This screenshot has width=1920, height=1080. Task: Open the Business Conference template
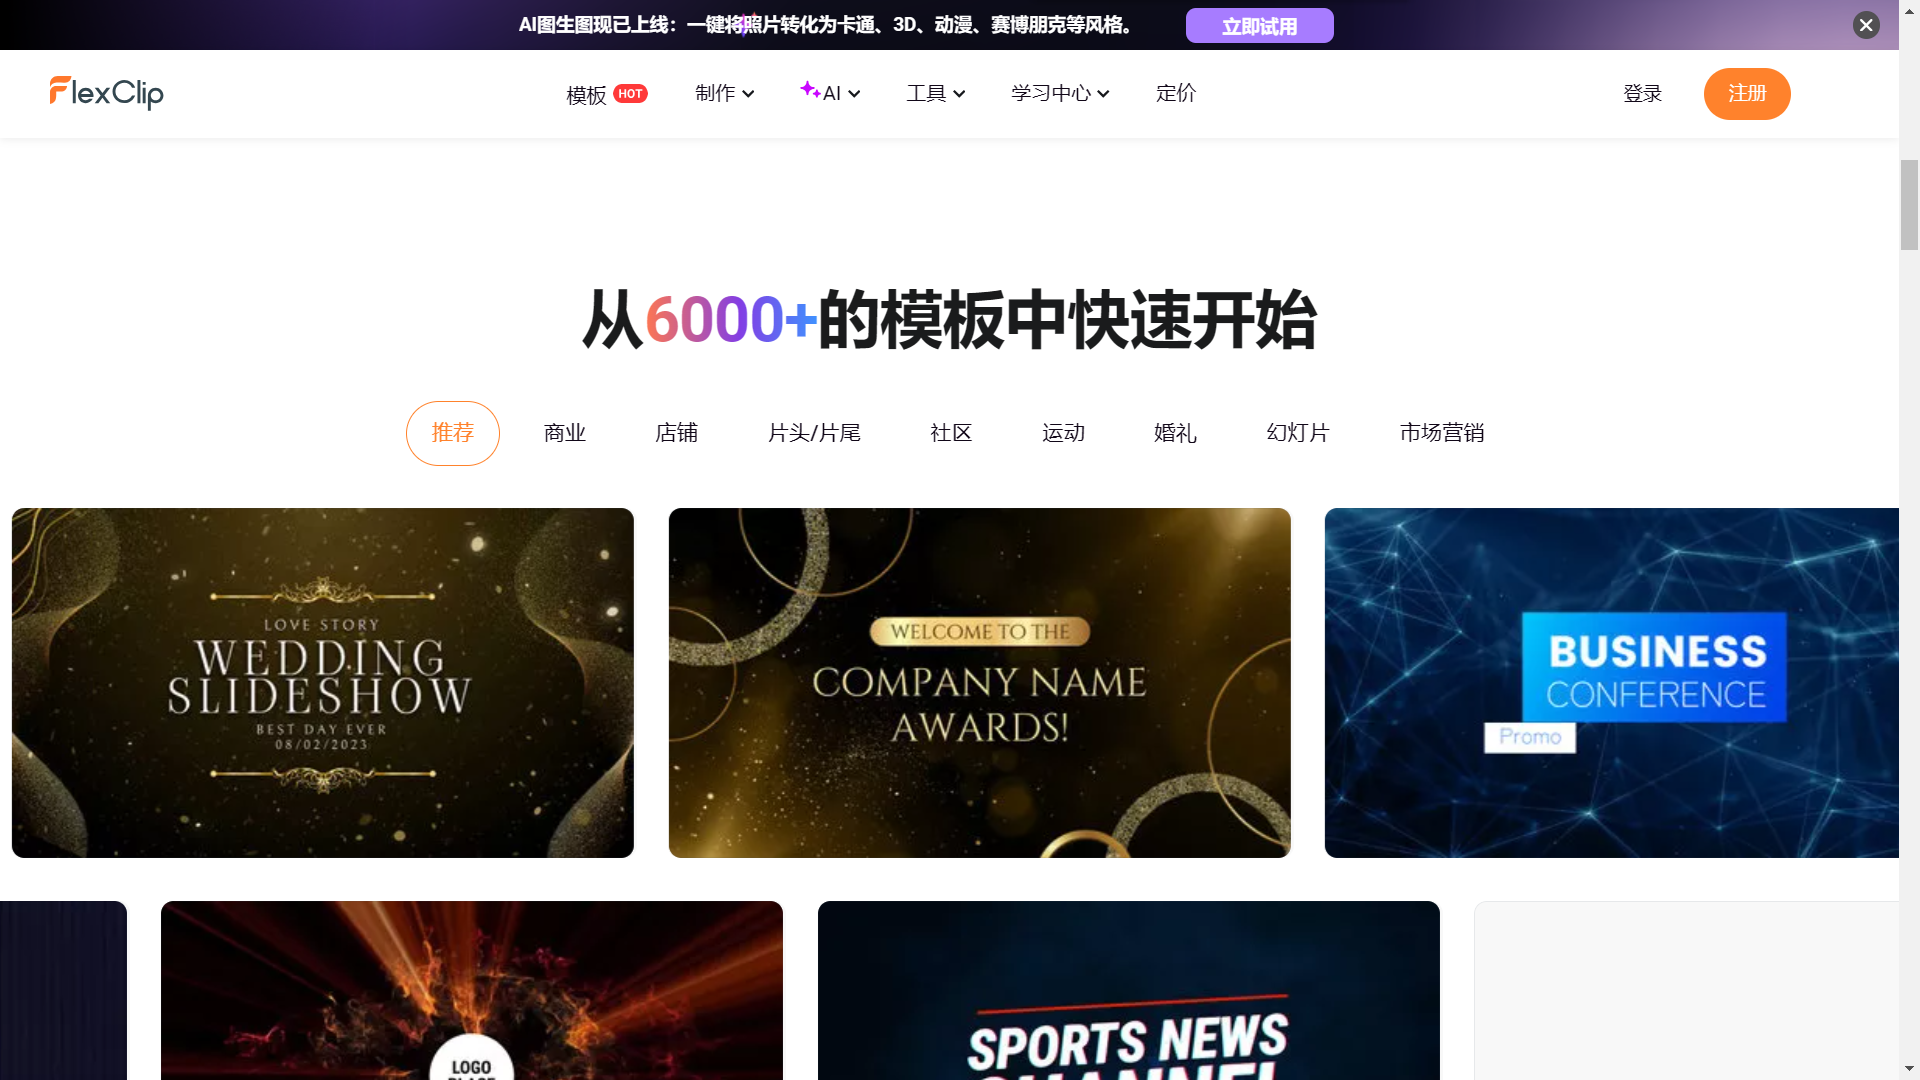point(1612,683)
